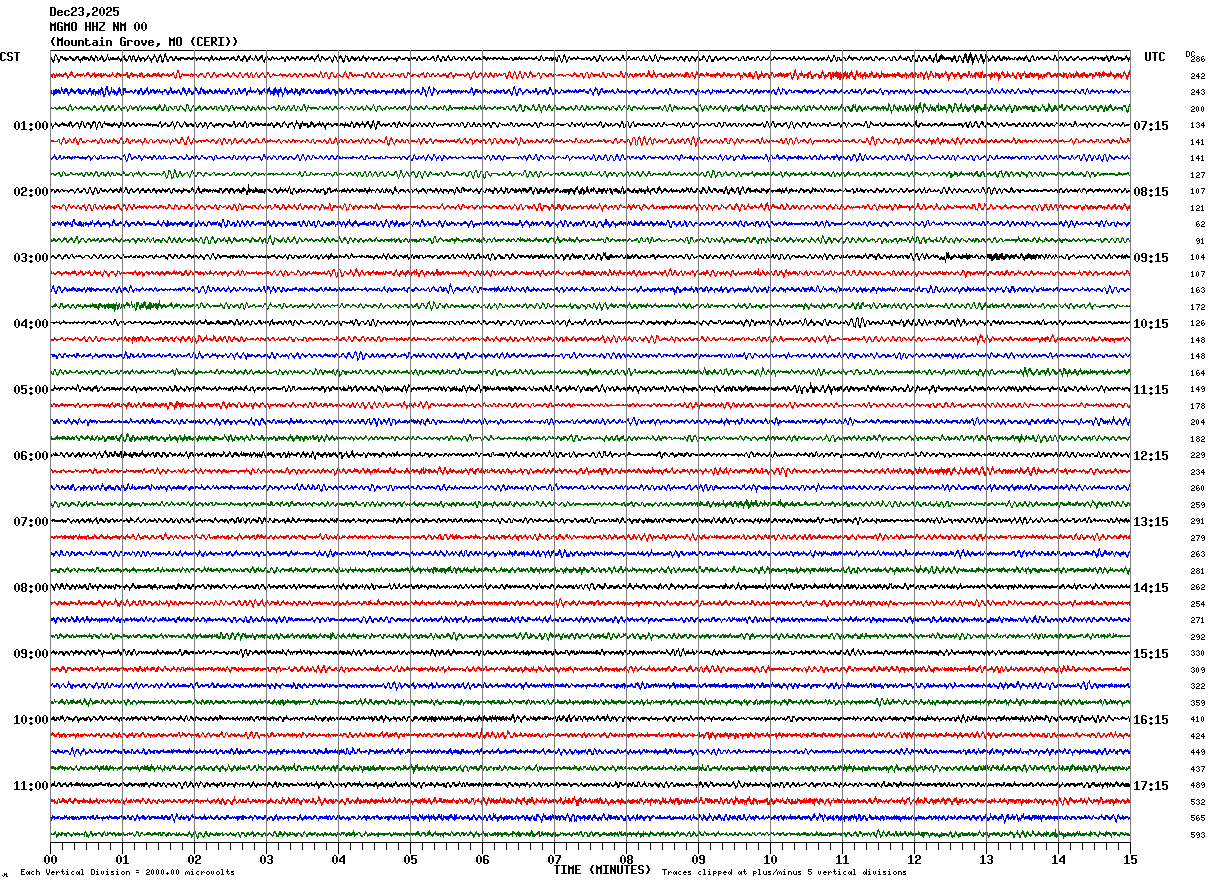Click minute tick label 06 on x-axis
The height and width of the screenshot is (886, 1210).
[x=482, y=859]
